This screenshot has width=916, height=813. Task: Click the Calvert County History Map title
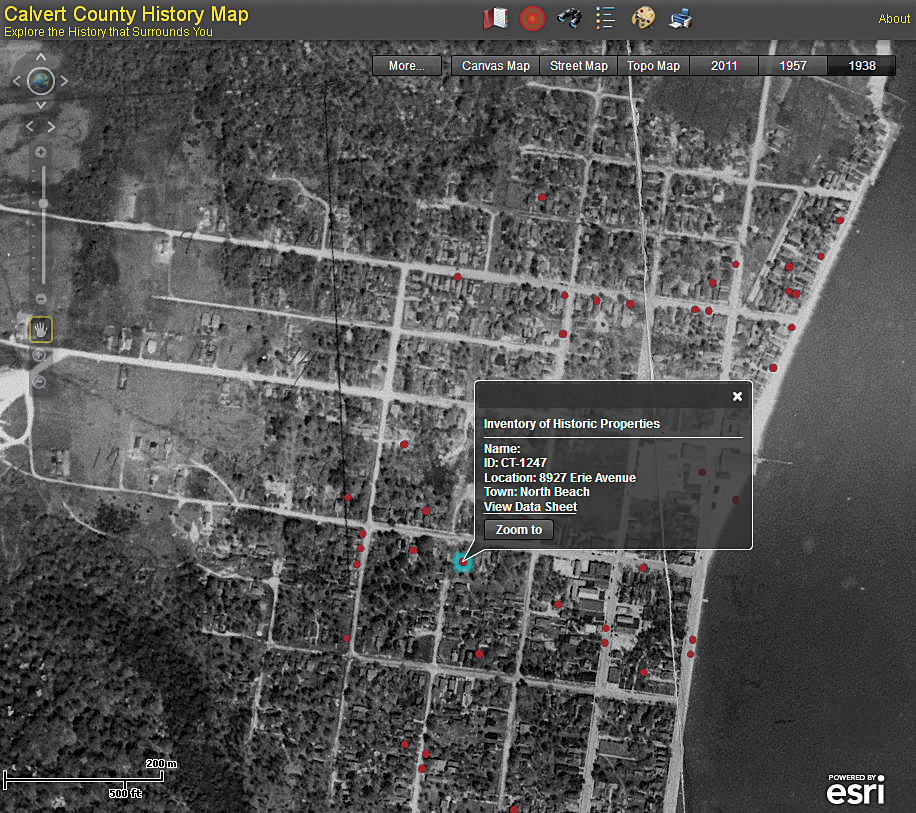[126, 13]
